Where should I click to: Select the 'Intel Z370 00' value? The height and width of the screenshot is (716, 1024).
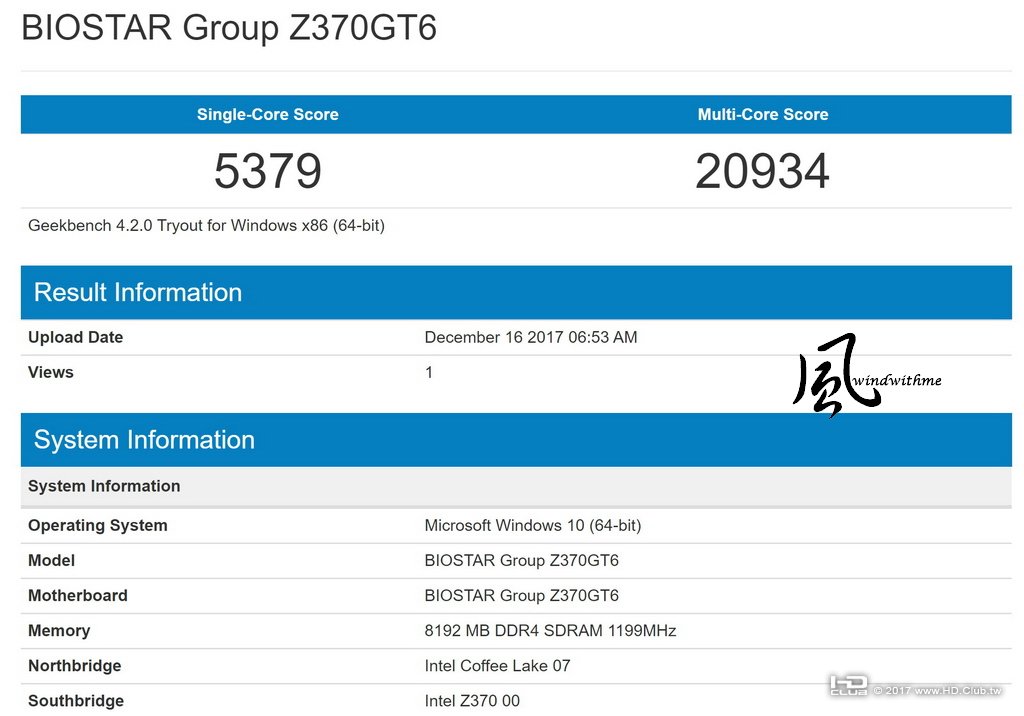click(x=472, y=701)
